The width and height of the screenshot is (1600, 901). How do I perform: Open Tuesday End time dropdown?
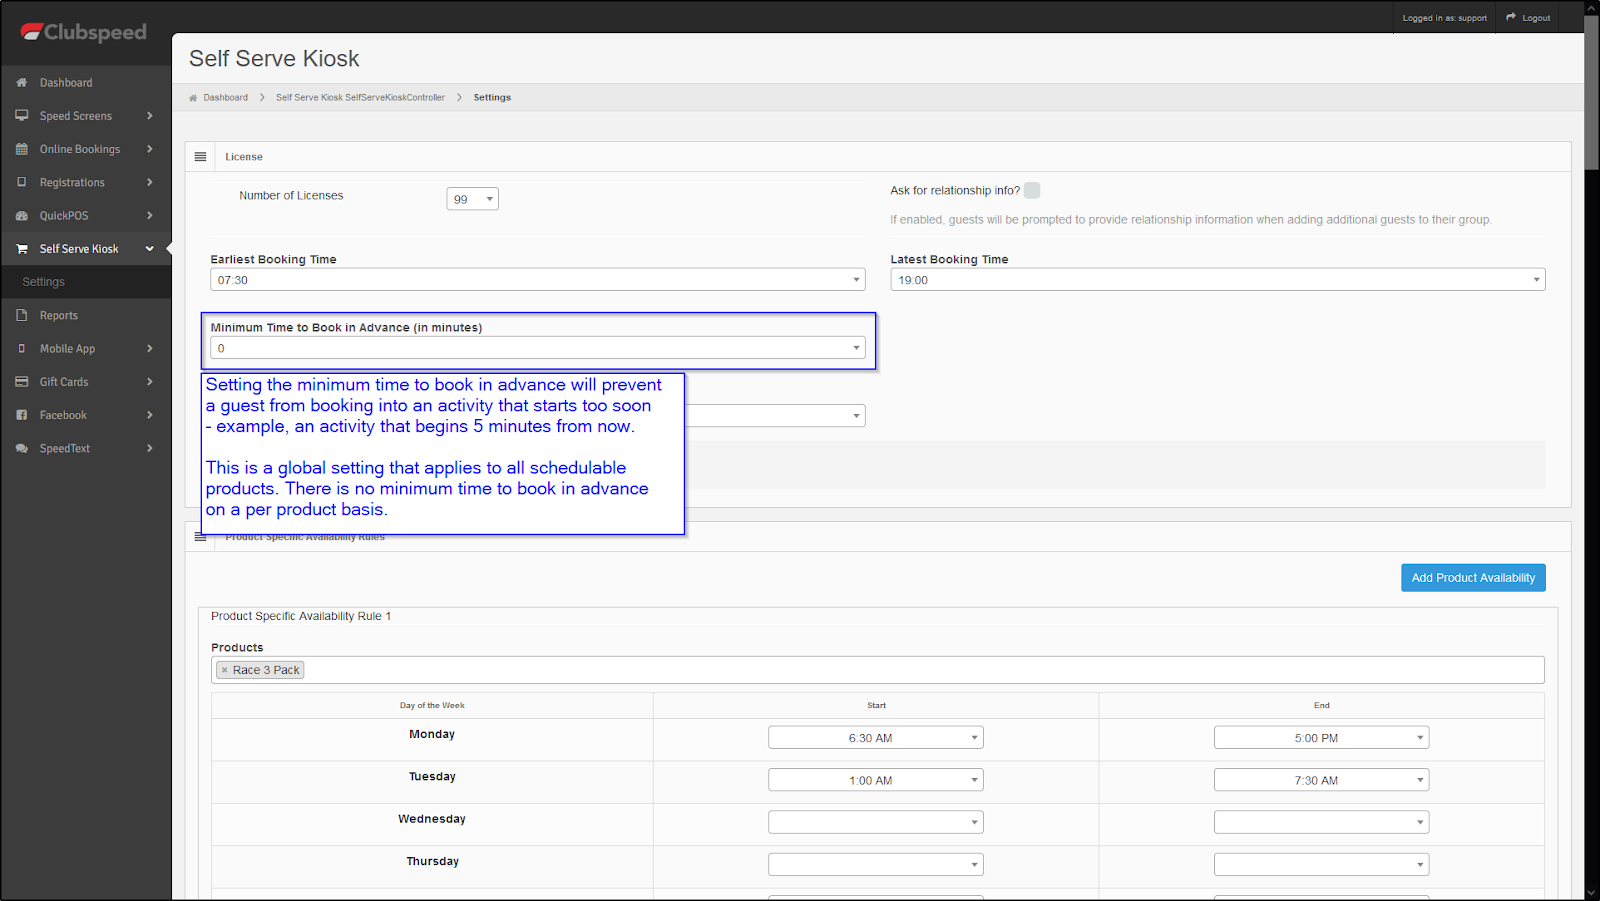coord(1321,780)
